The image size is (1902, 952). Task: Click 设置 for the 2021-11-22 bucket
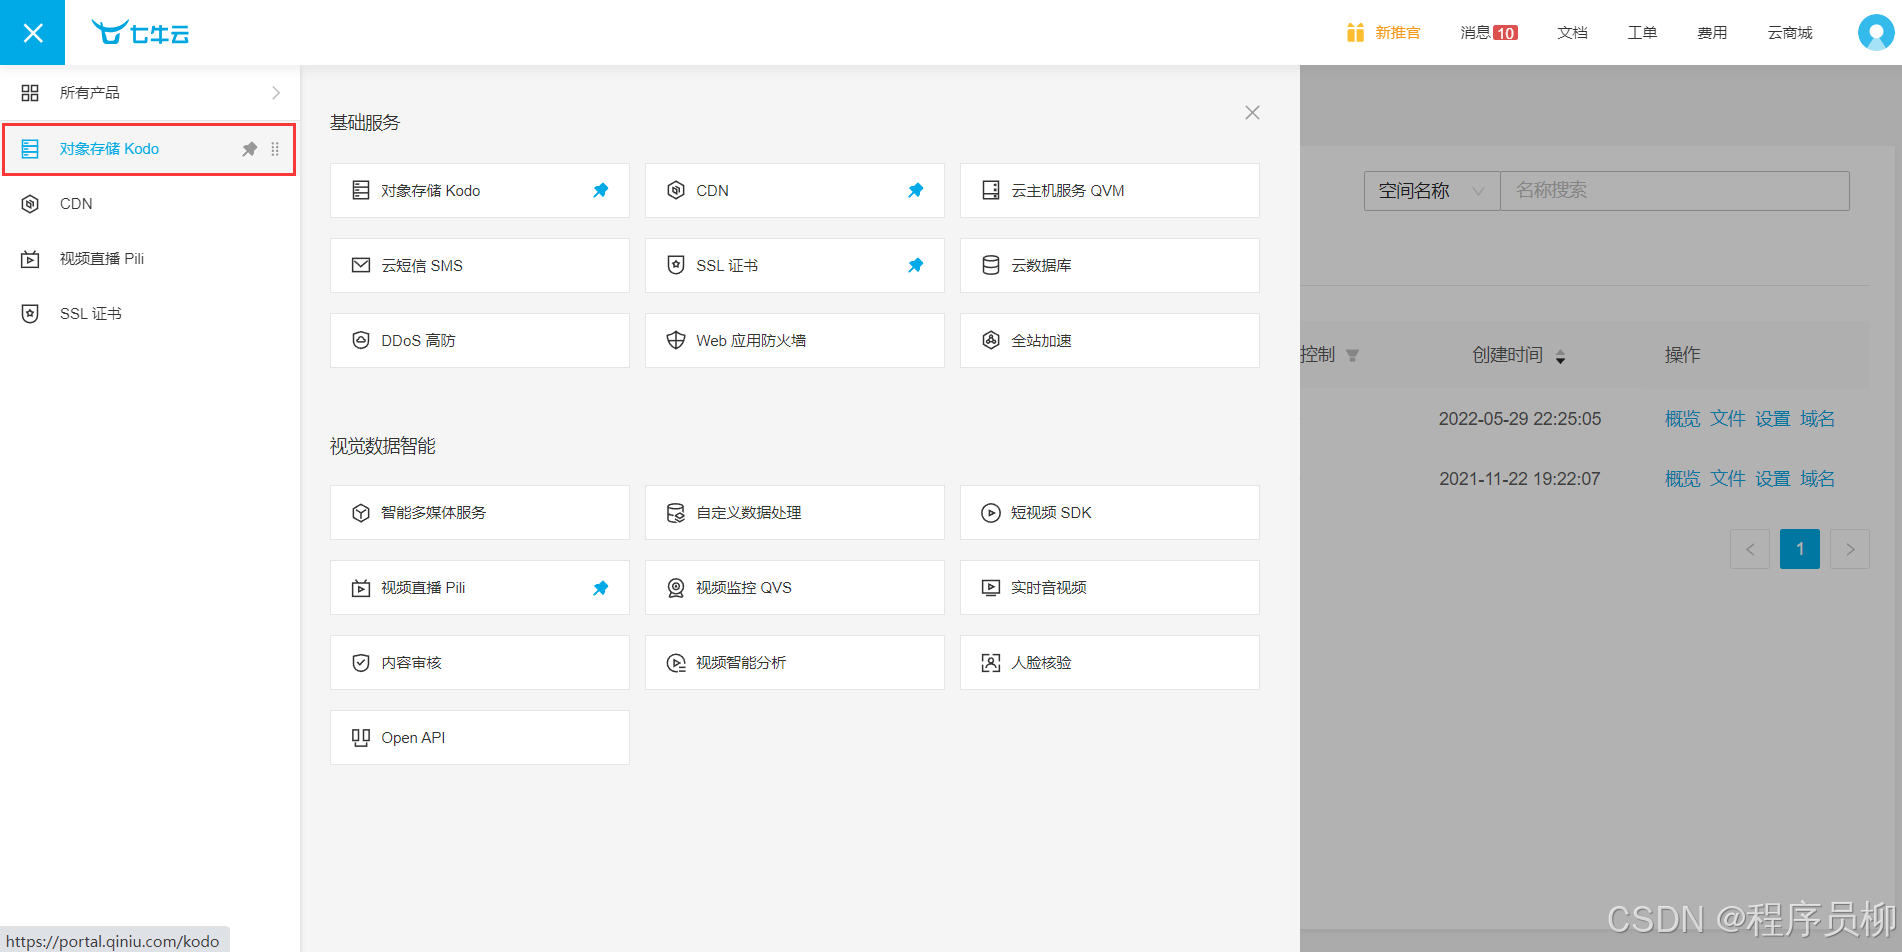coord(1773,479)
